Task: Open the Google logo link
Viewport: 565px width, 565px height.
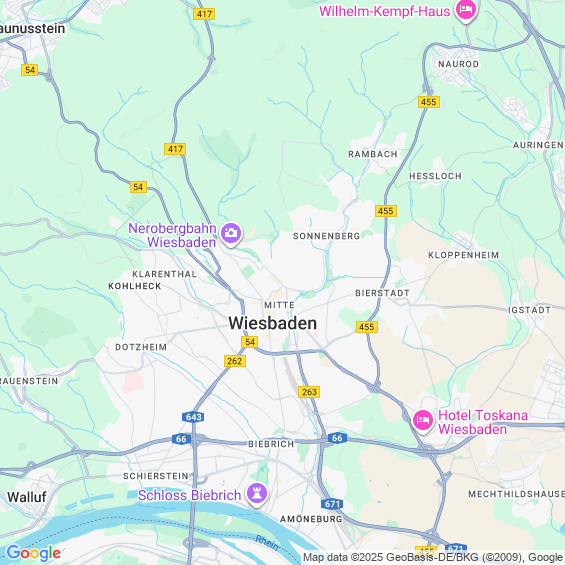Action: tap(34, 553)
